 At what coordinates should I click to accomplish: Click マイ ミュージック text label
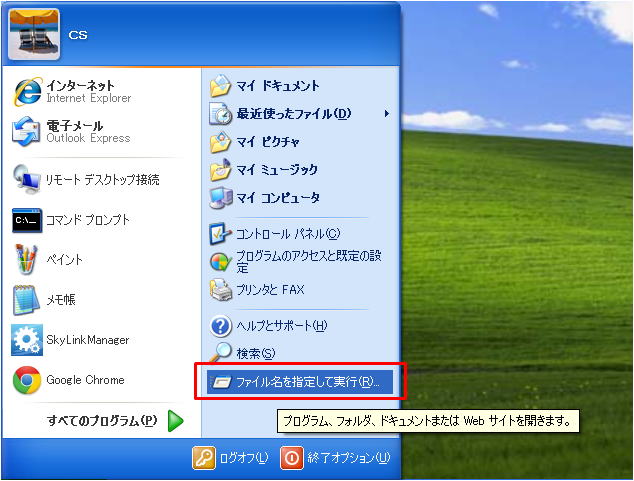pyautogui.click(x=277, y=169)
